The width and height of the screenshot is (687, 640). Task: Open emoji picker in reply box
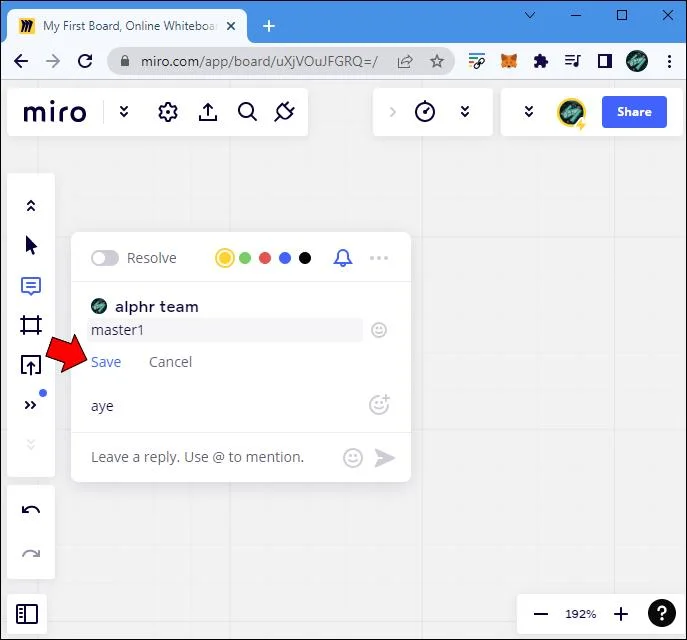353,458
